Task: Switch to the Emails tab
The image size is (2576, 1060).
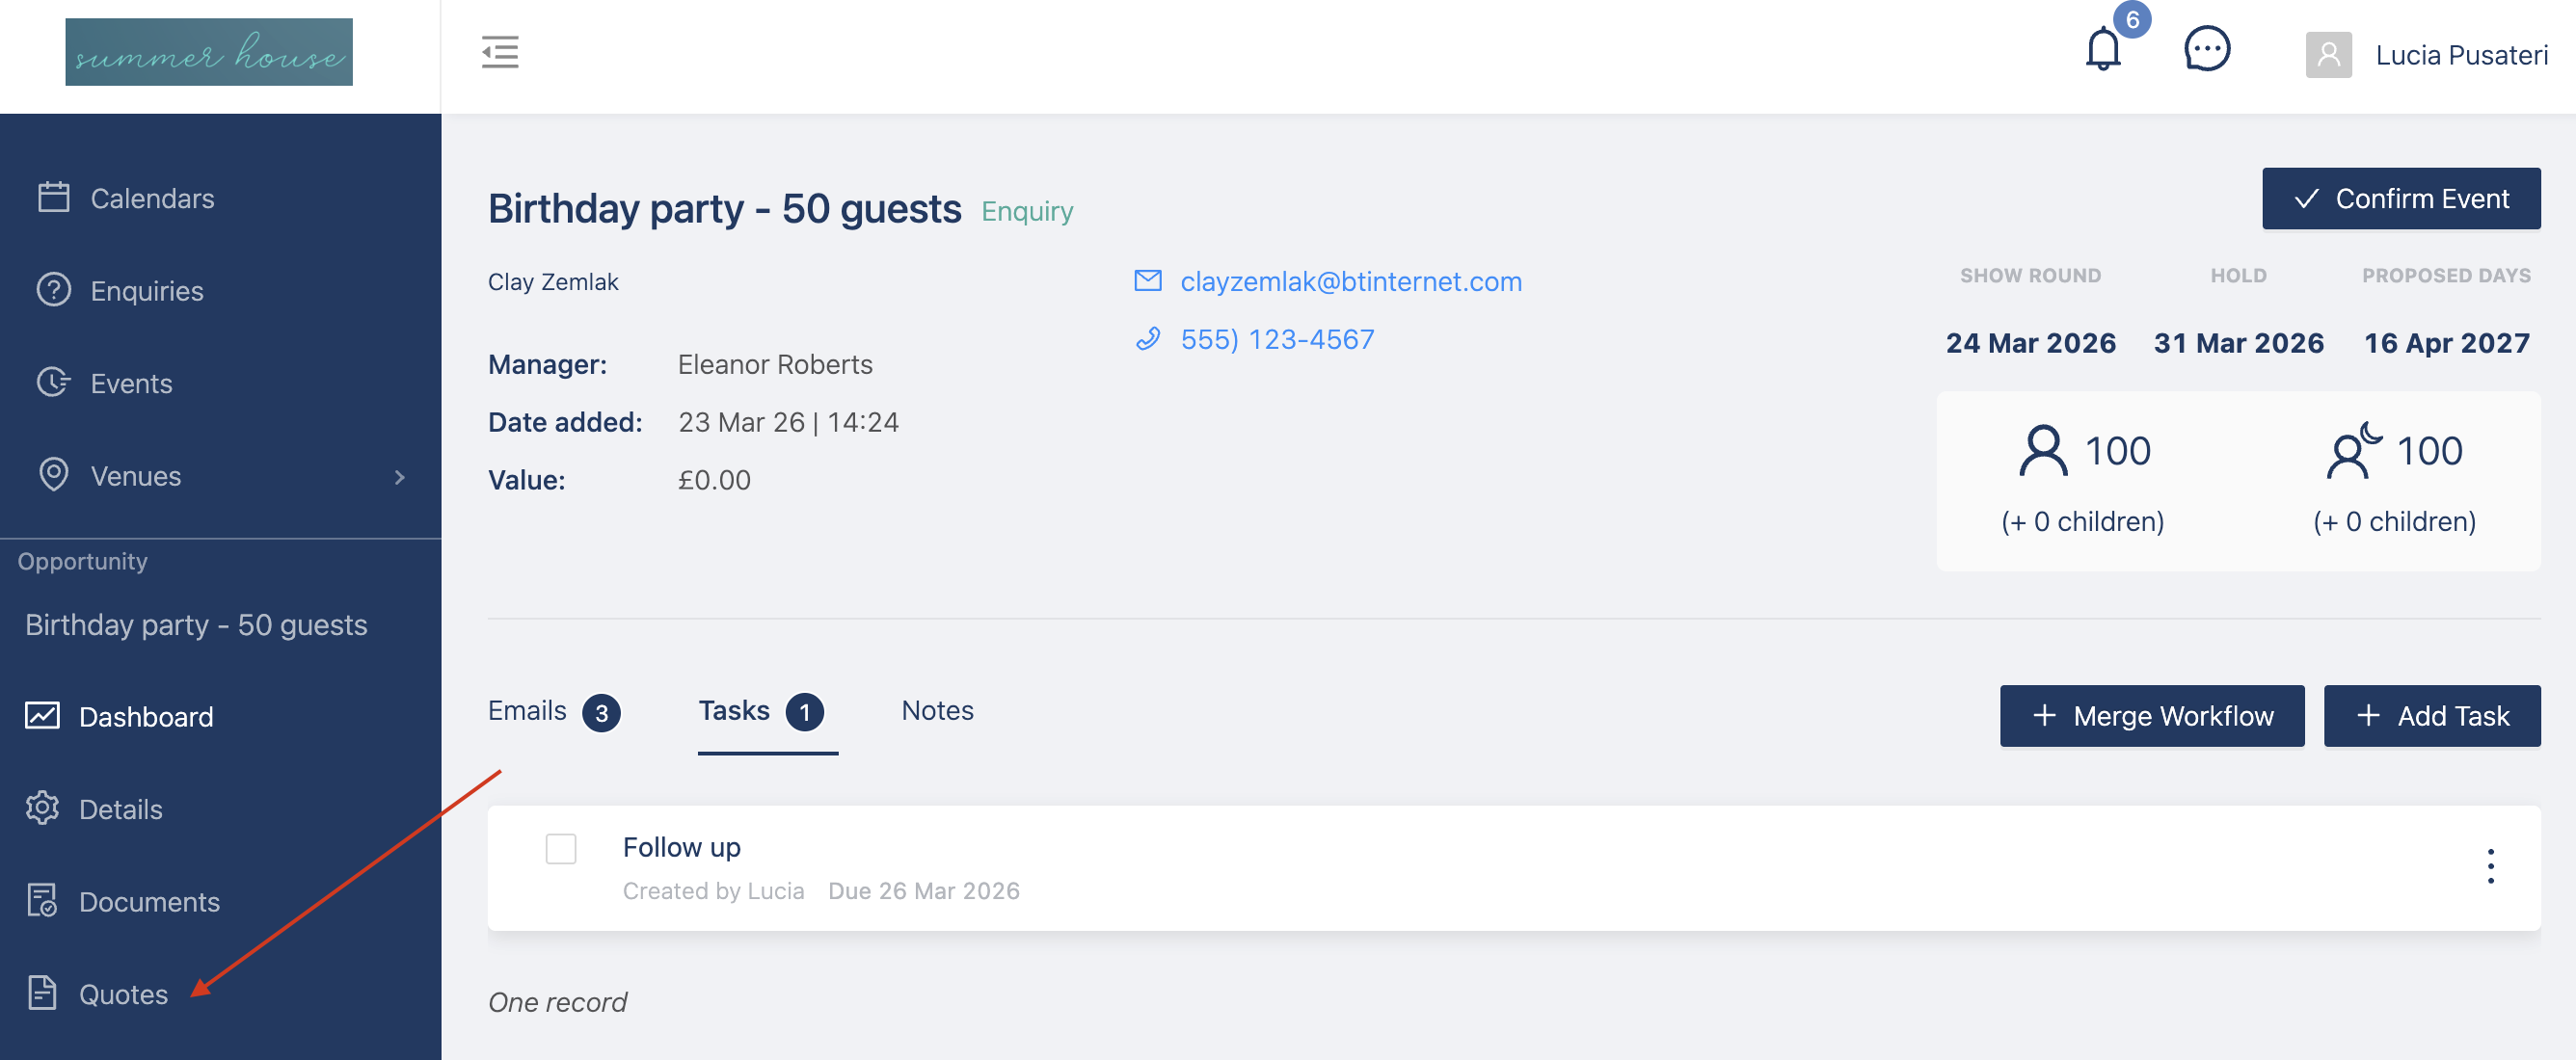Action: tap(527, 711)
